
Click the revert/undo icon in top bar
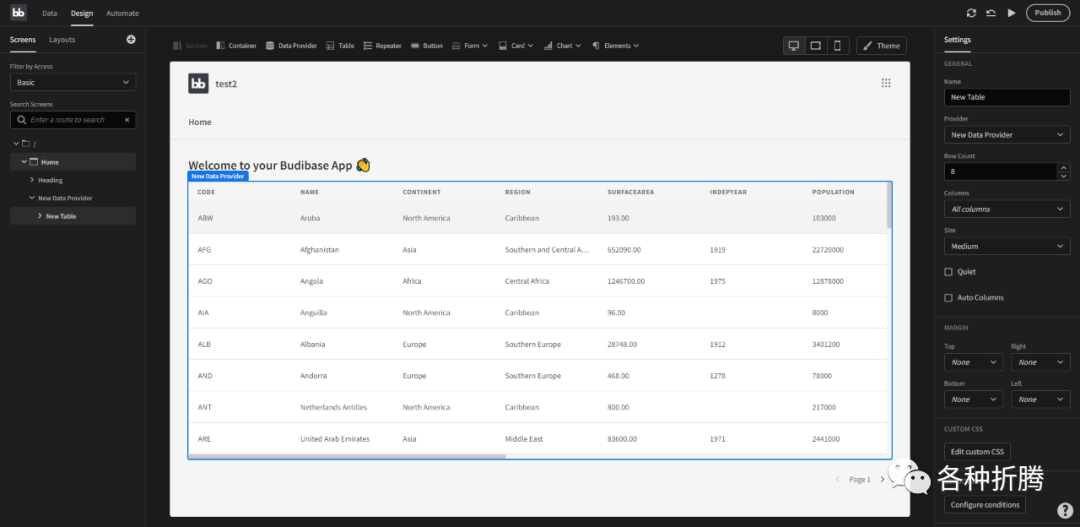[x=991, y=13]
